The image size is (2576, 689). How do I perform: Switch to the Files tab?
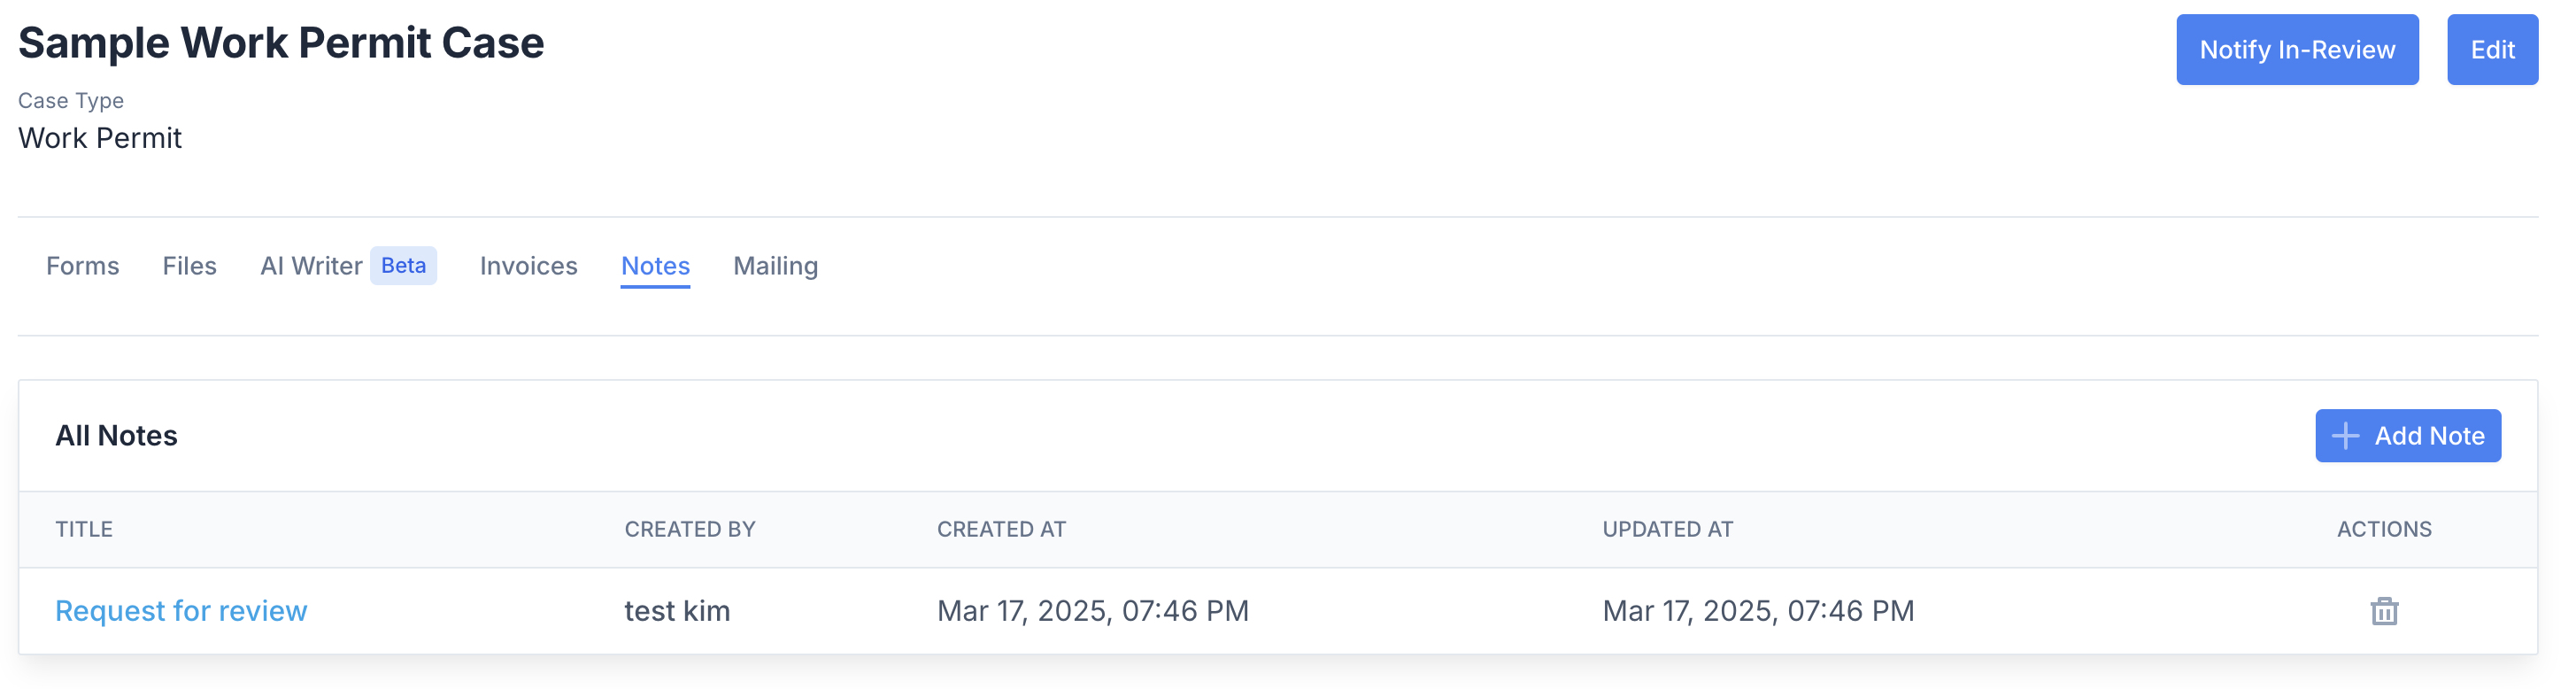click(x=190, y=266)
